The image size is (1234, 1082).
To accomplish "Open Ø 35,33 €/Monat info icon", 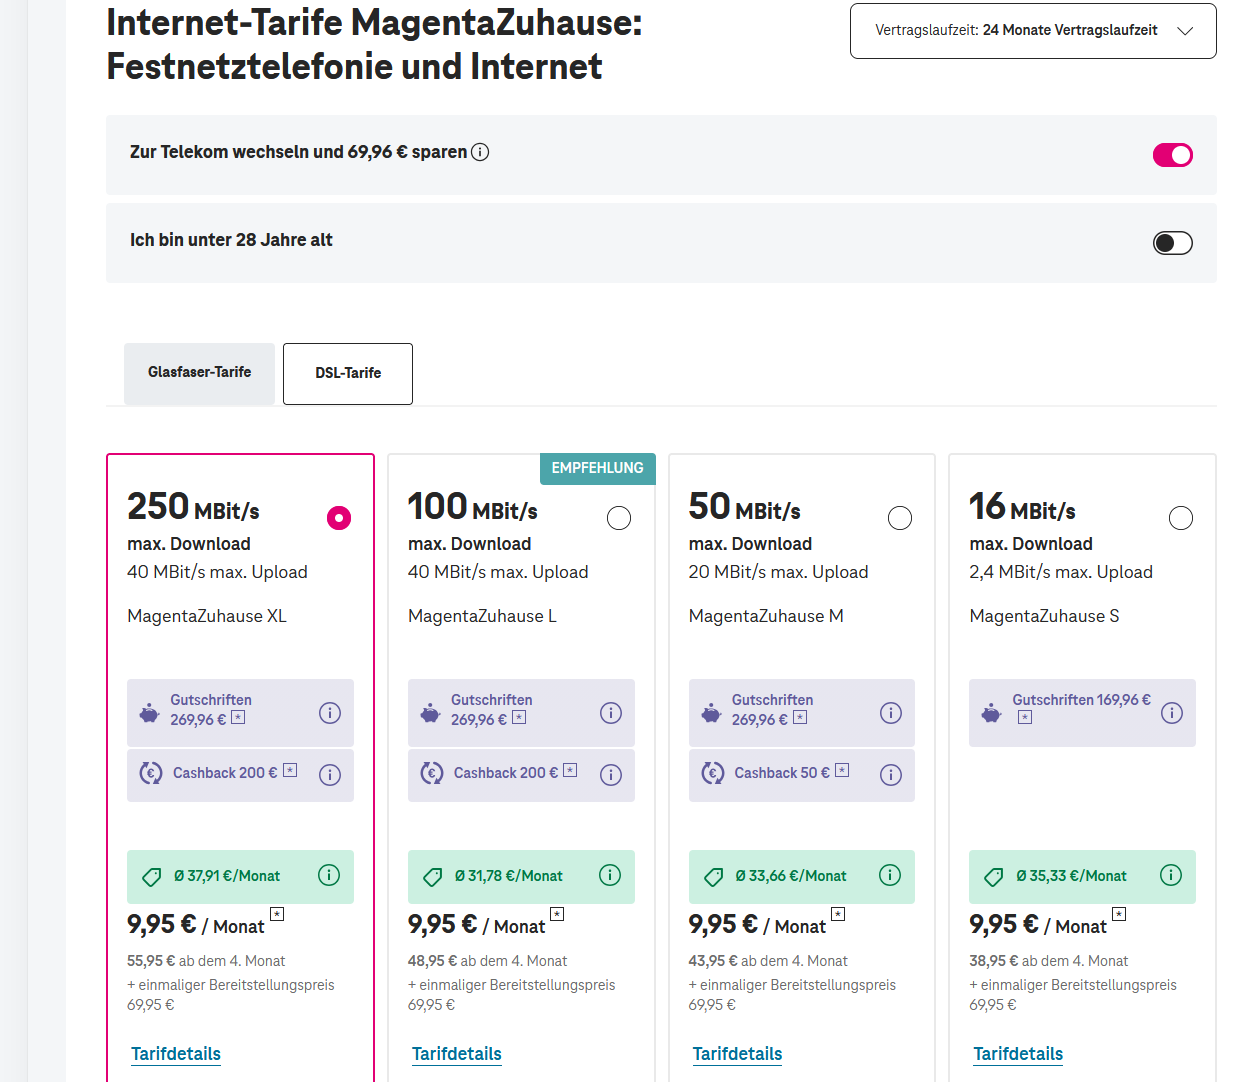I will (1171, 875).
